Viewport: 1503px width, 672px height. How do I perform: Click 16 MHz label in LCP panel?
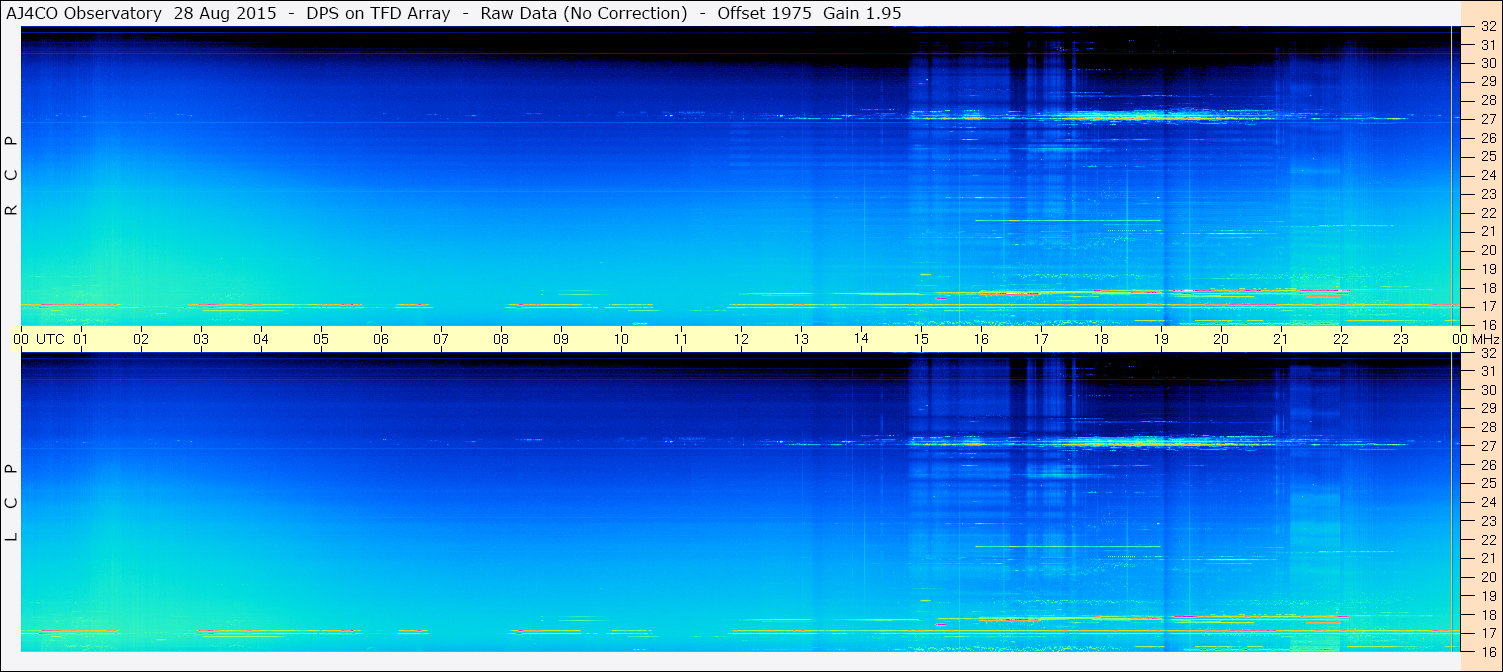click(1487, 651)
